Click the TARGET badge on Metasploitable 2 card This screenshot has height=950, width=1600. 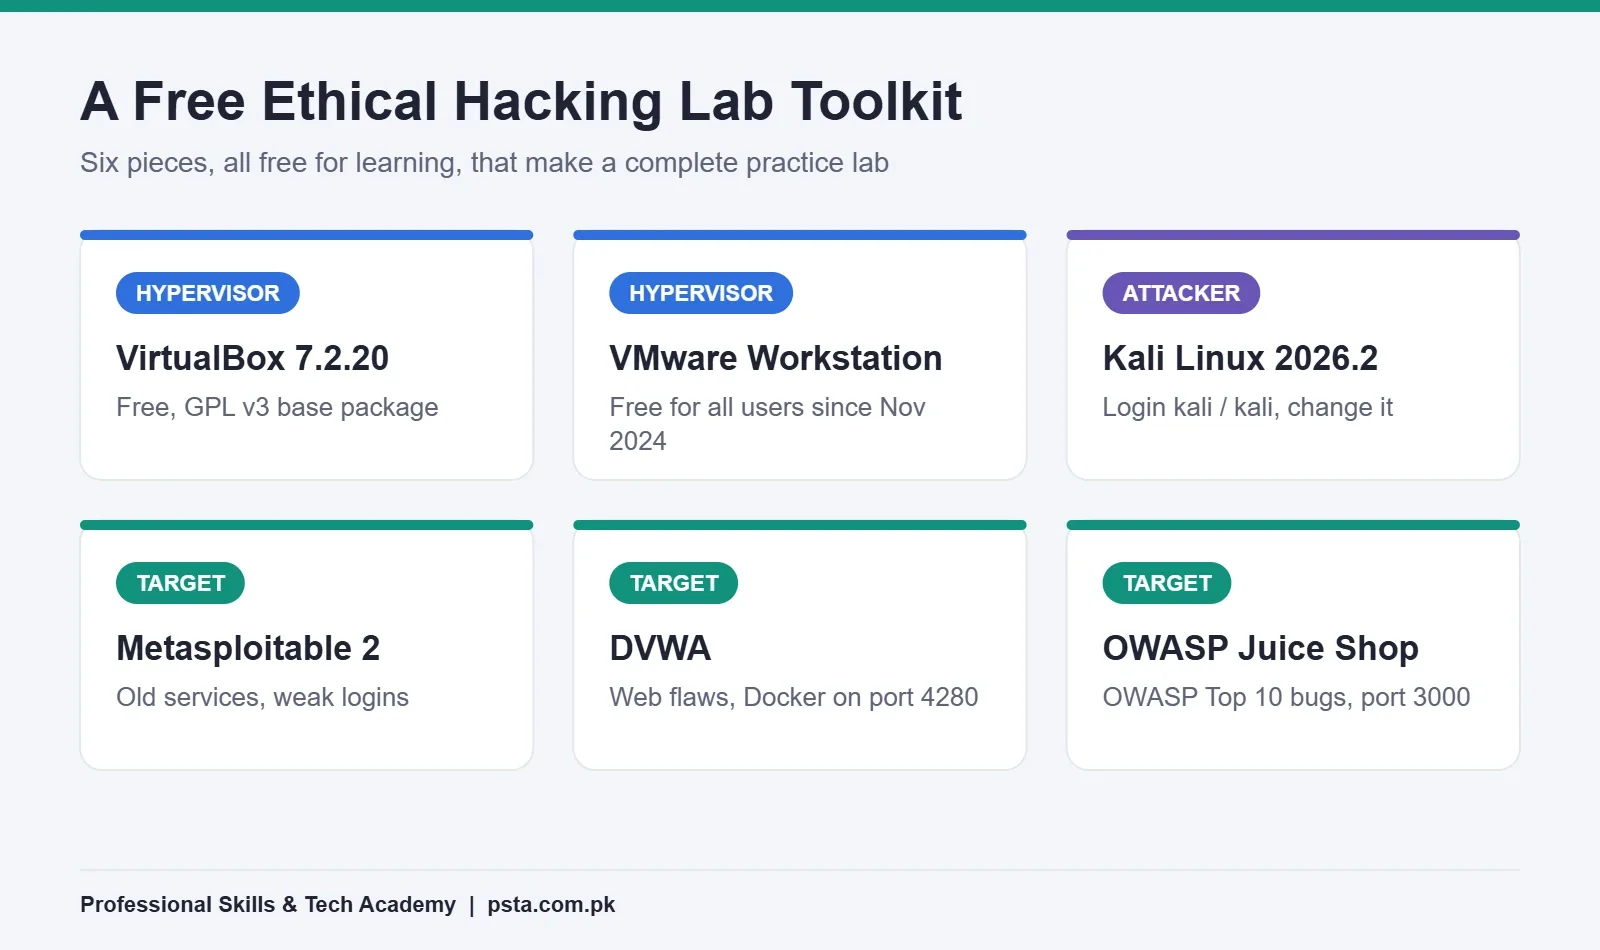(x=180, y=583)
